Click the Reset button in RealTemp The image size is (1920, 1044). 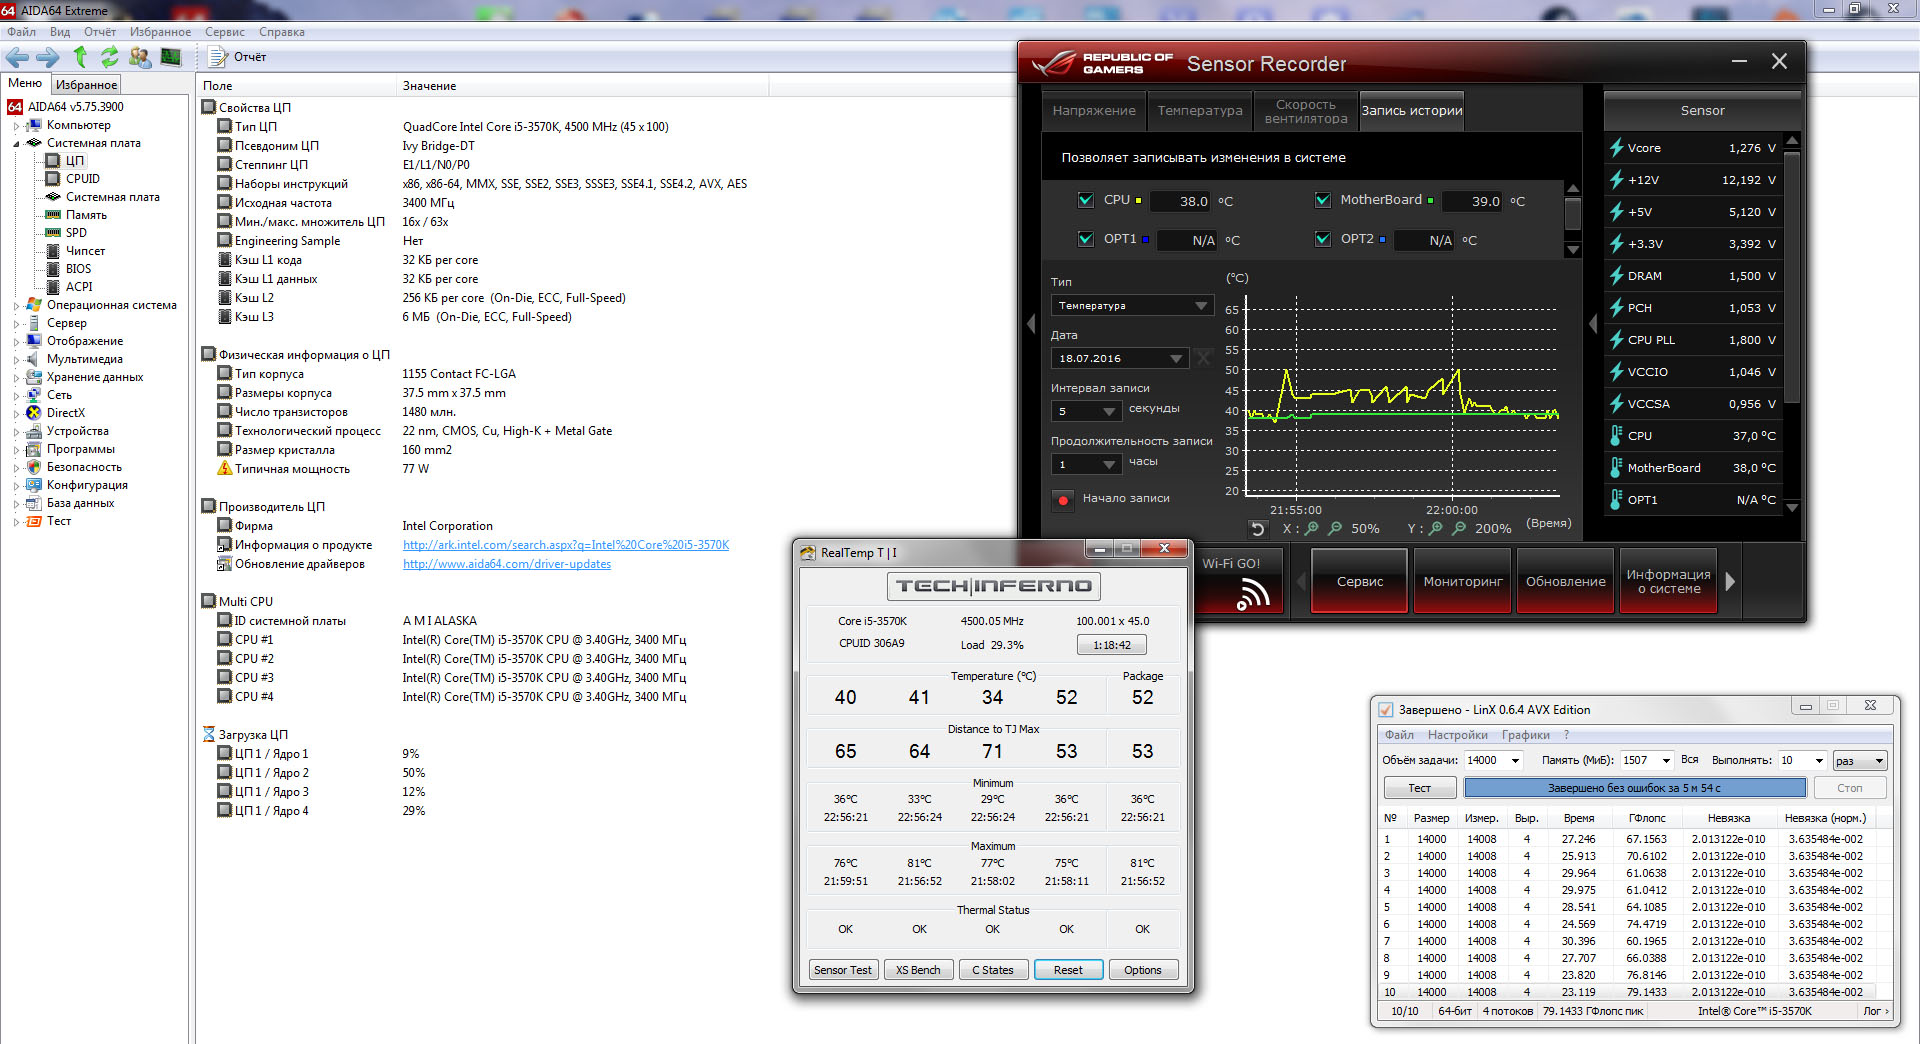[1068, 970]
